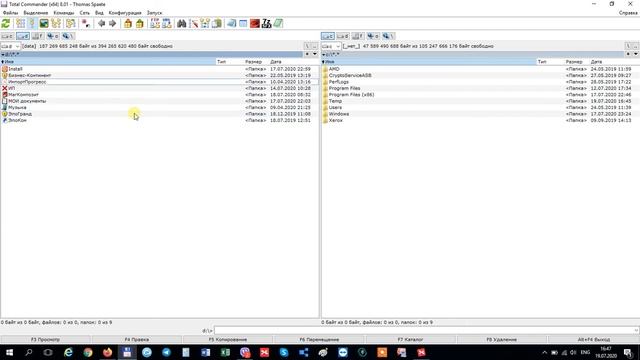Click the thumbnails view landscape icon
The width and height of the screenshot is (640, 360).
[x=44, y=24]
